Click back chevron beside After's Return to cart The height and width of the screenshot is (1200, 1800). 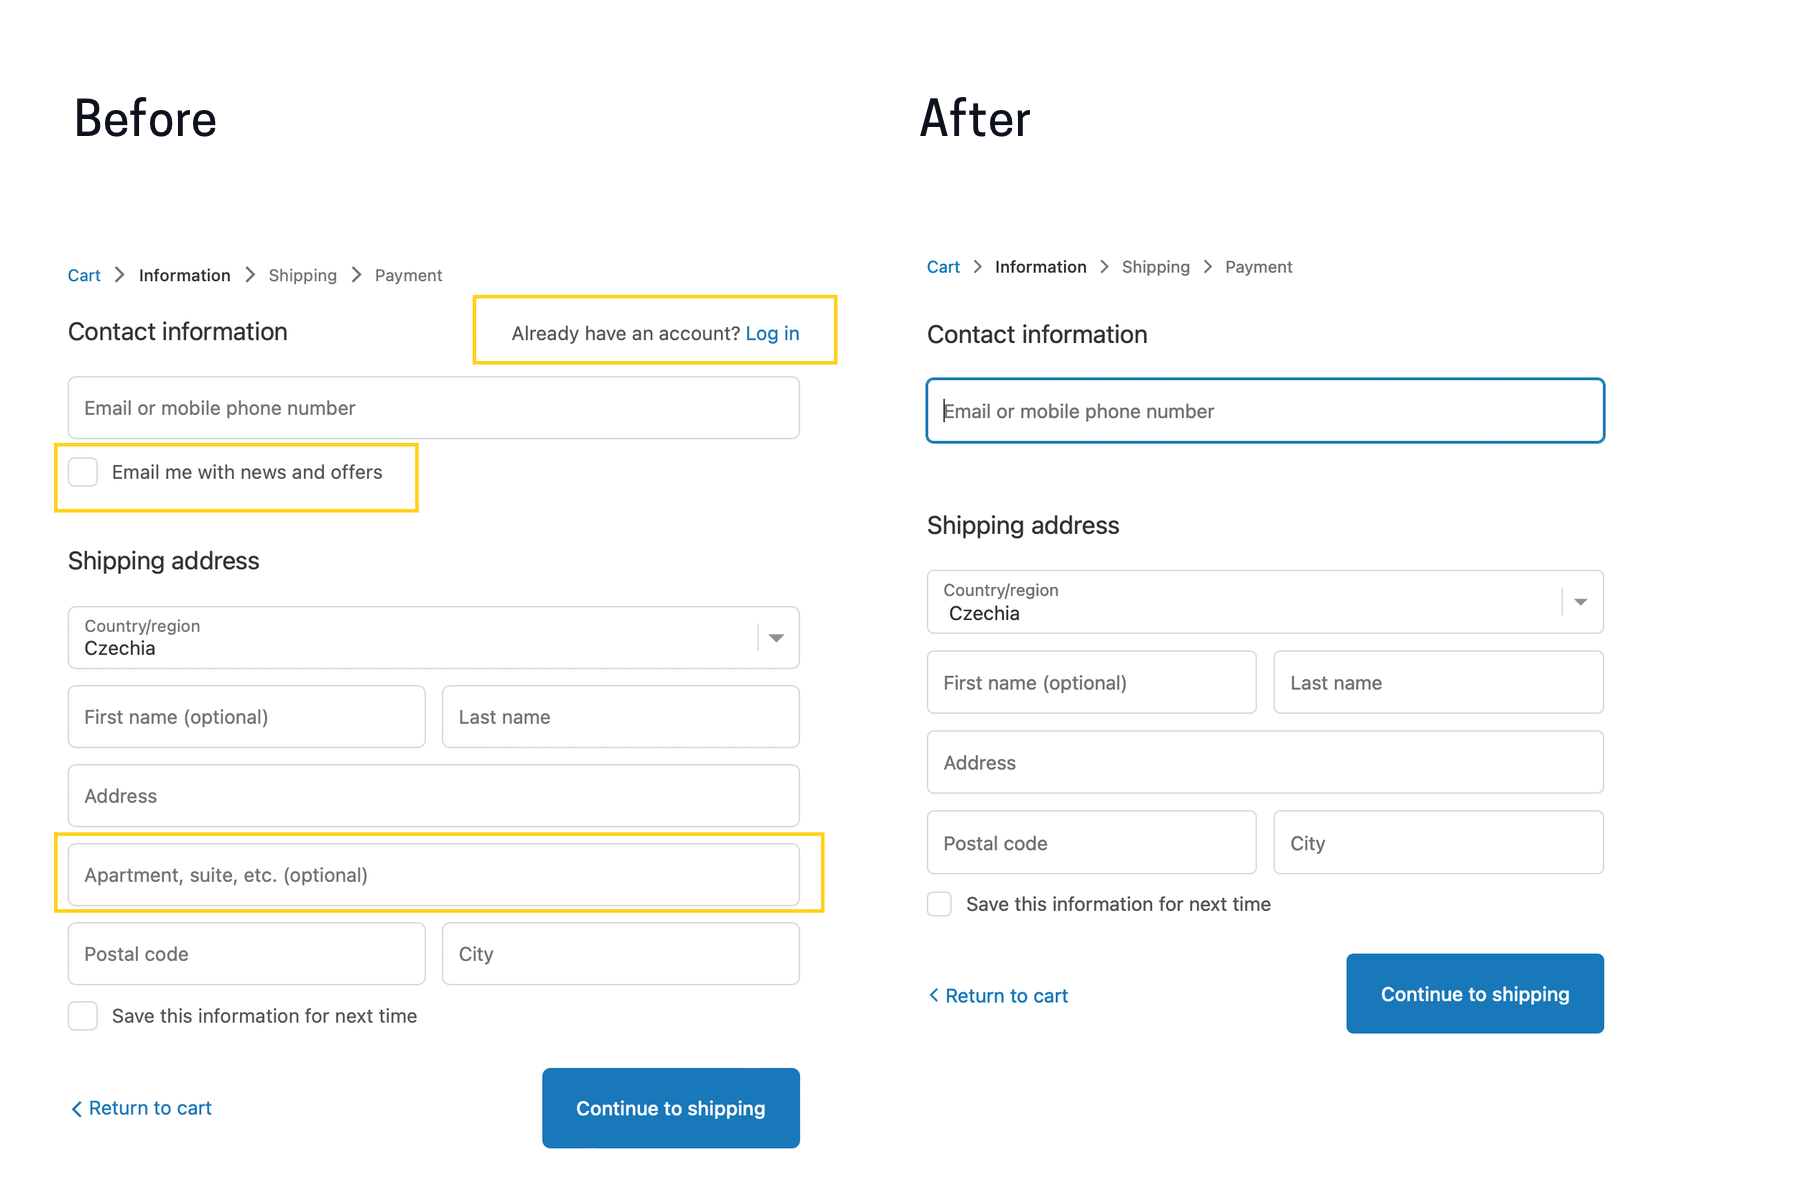[x=934, y=995]
